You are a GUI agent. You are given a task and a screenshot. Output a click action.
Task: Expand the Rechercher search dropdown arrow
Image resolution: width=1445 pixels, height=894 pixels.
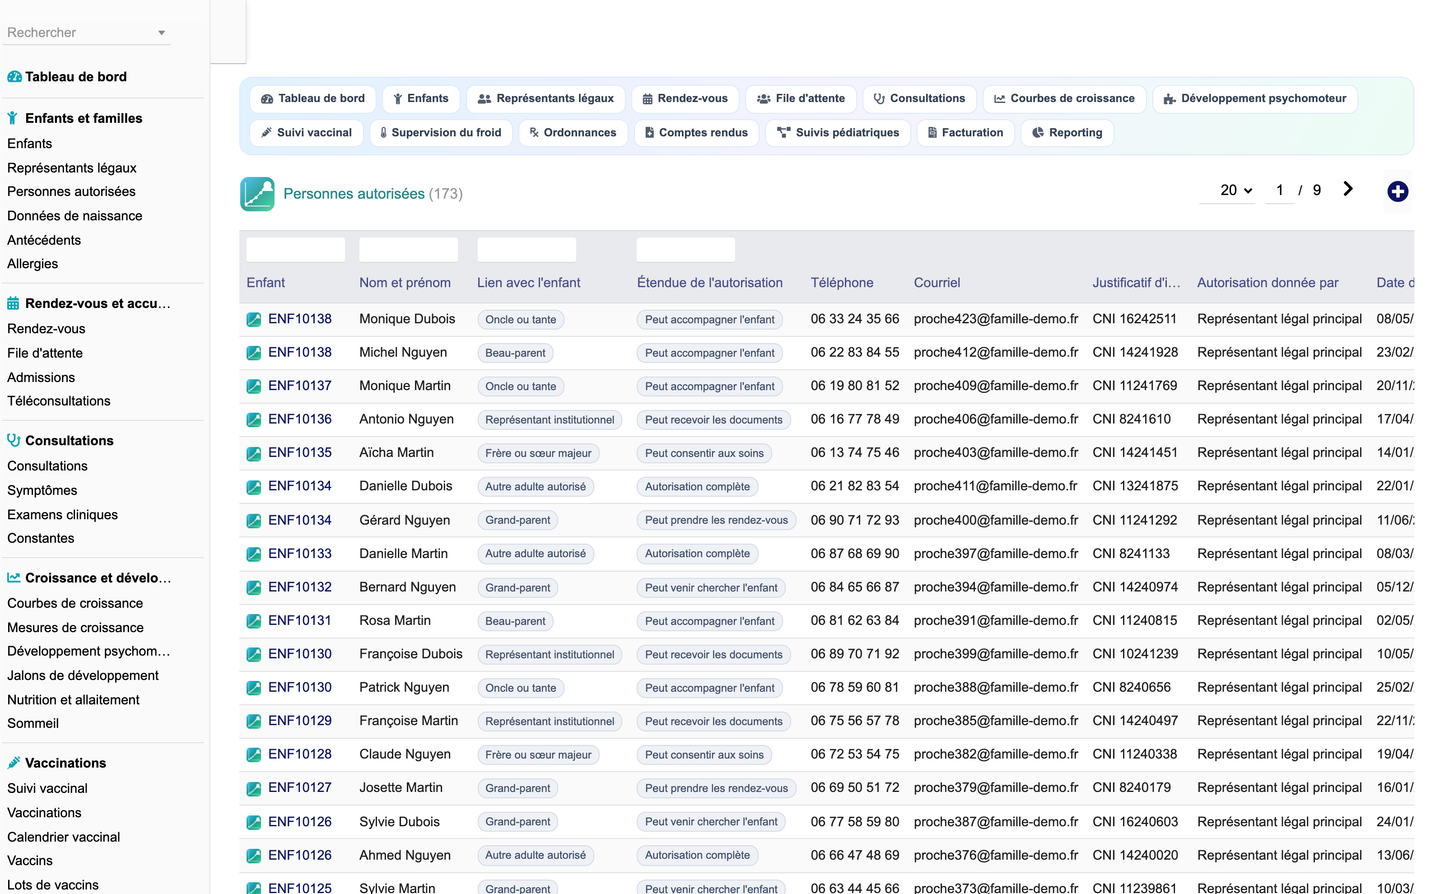pyautogui.click(x=161, y=33)
